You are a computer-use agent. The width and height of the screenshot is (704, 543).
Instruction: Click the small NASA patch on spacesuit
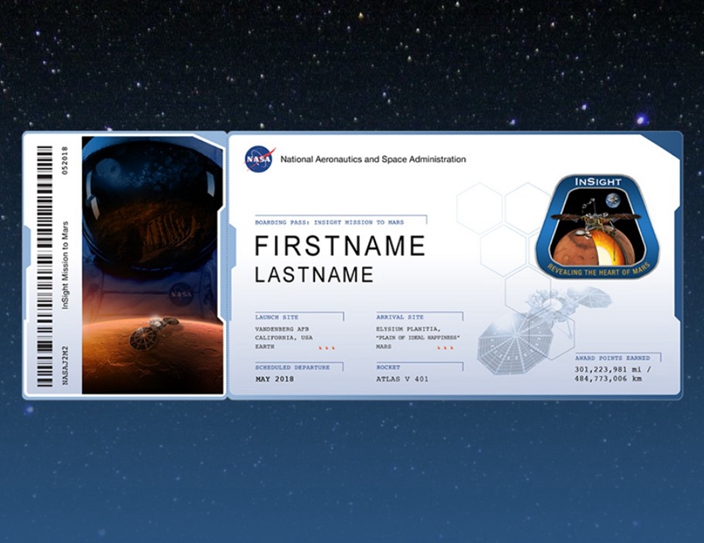click(181, 295)
